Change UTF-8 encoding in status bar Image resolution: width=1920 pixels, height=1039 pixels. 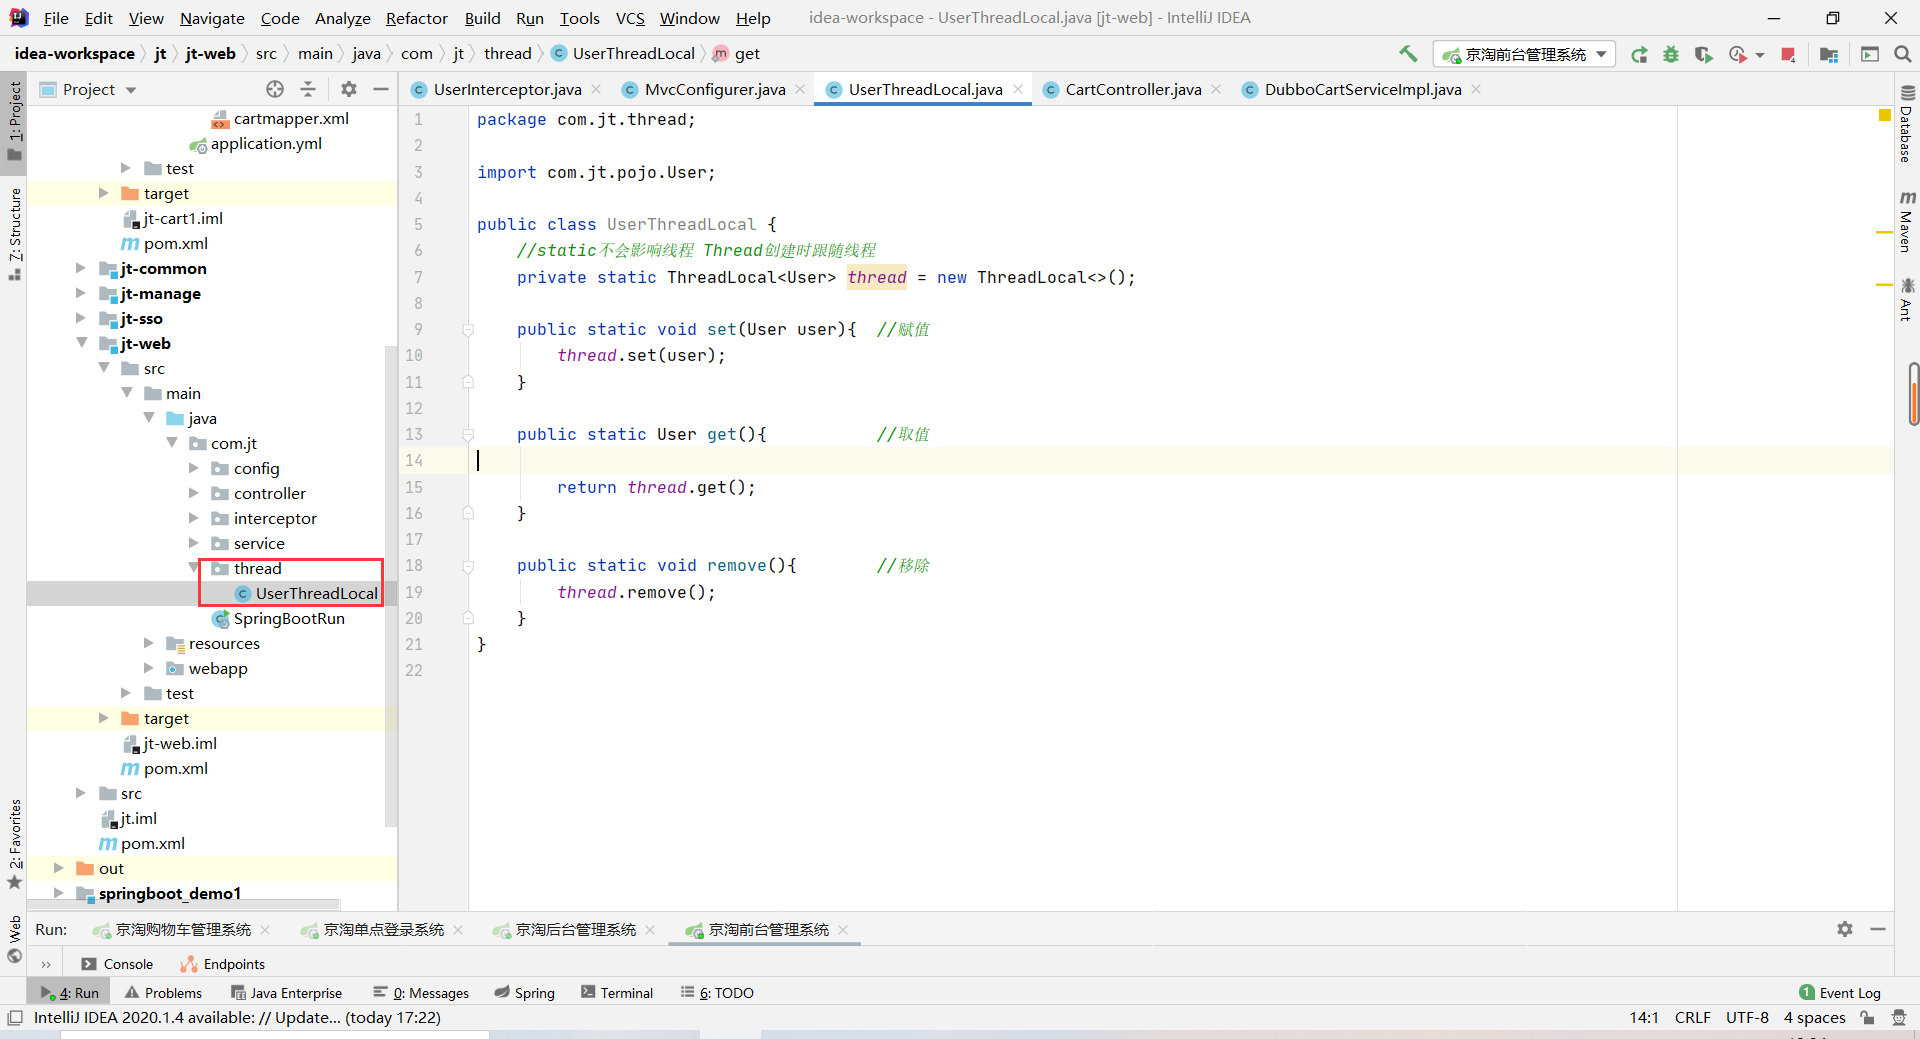(1747, 1018)
